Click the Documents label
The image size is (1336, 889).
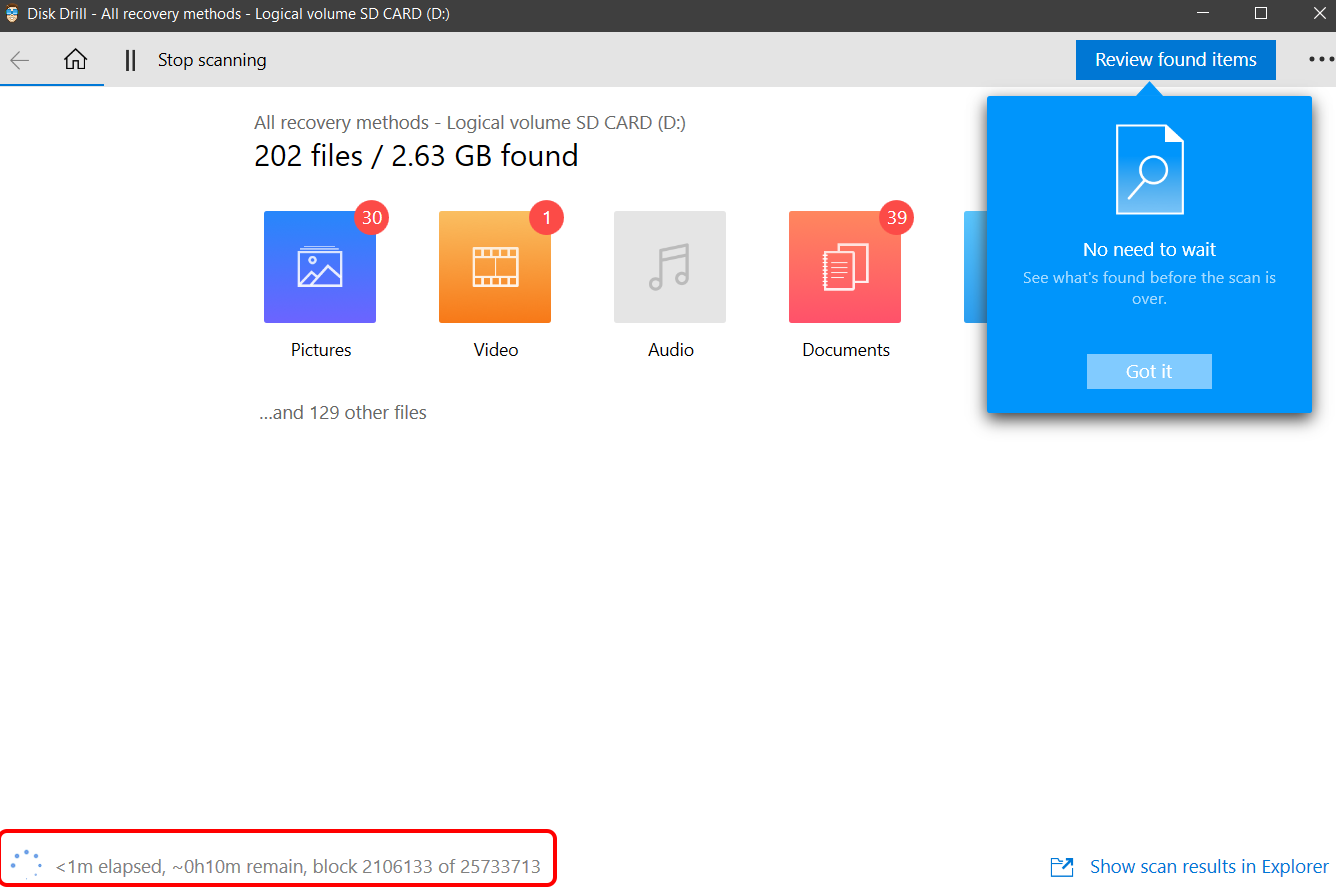(846, 350)
